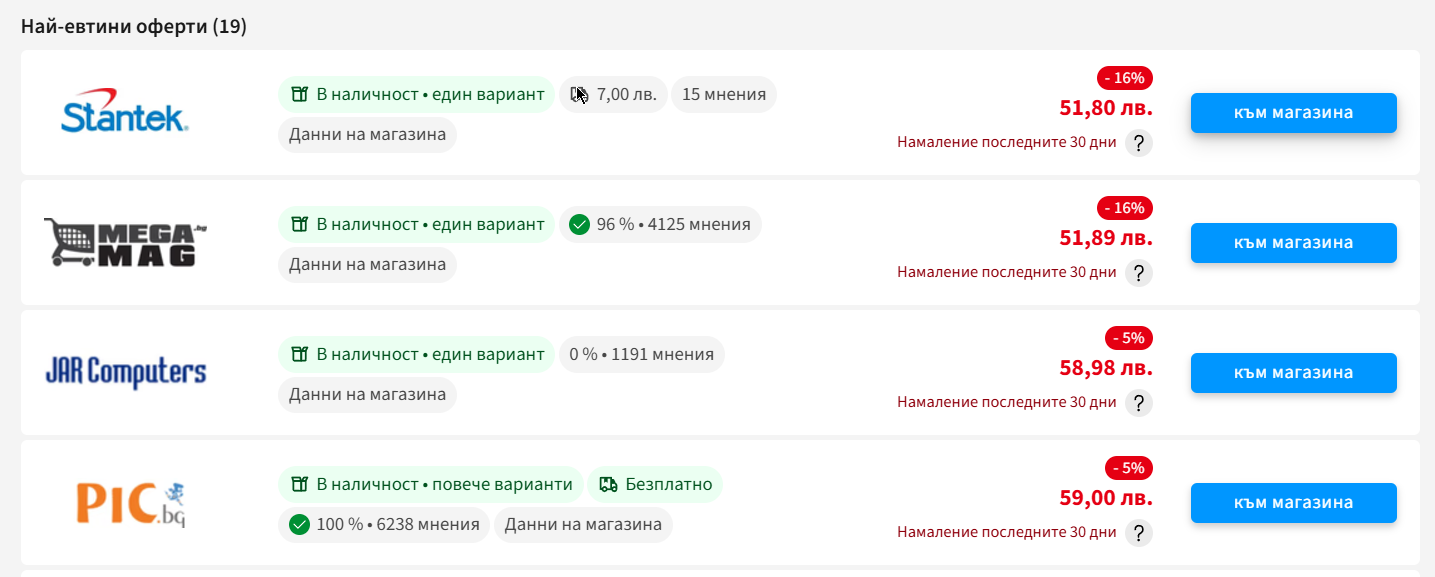Go to Stantek store via към магазина
The width and height of the screenshot is (1435, 577).
pyautogui.click(x=1293, y=113)
